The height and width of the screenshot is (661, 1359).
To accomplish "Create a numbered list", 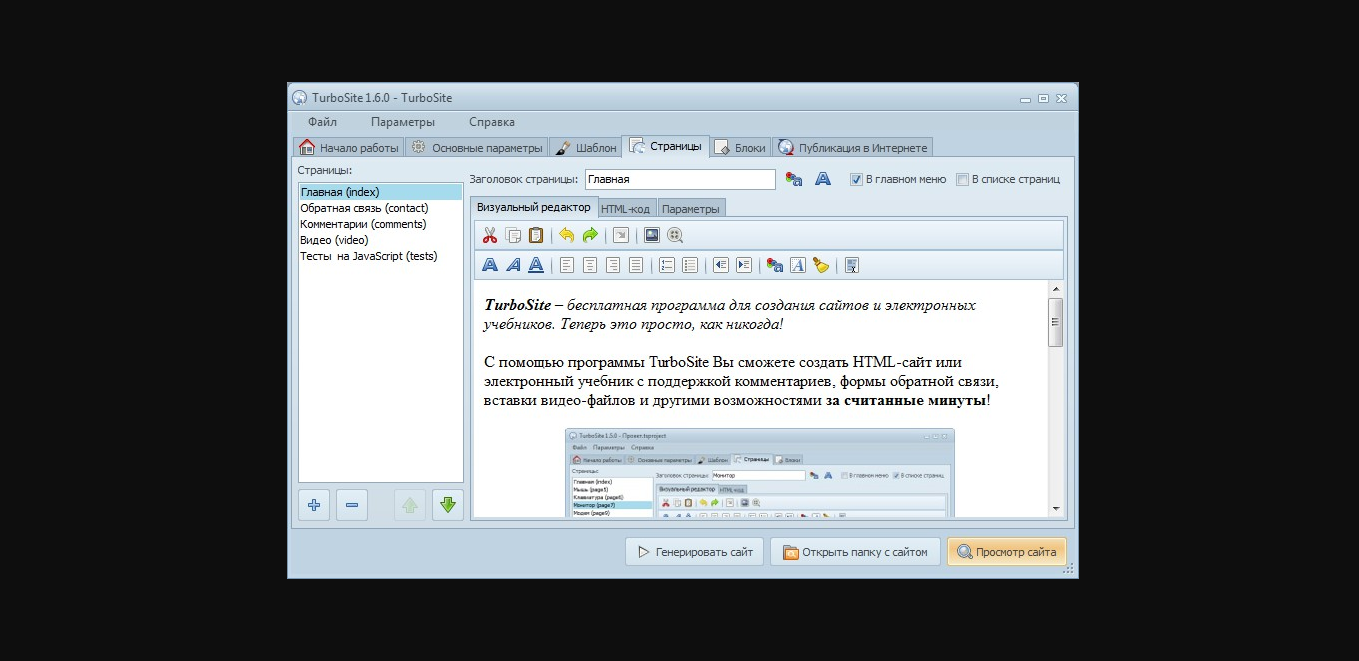I will tap(667, 265).
